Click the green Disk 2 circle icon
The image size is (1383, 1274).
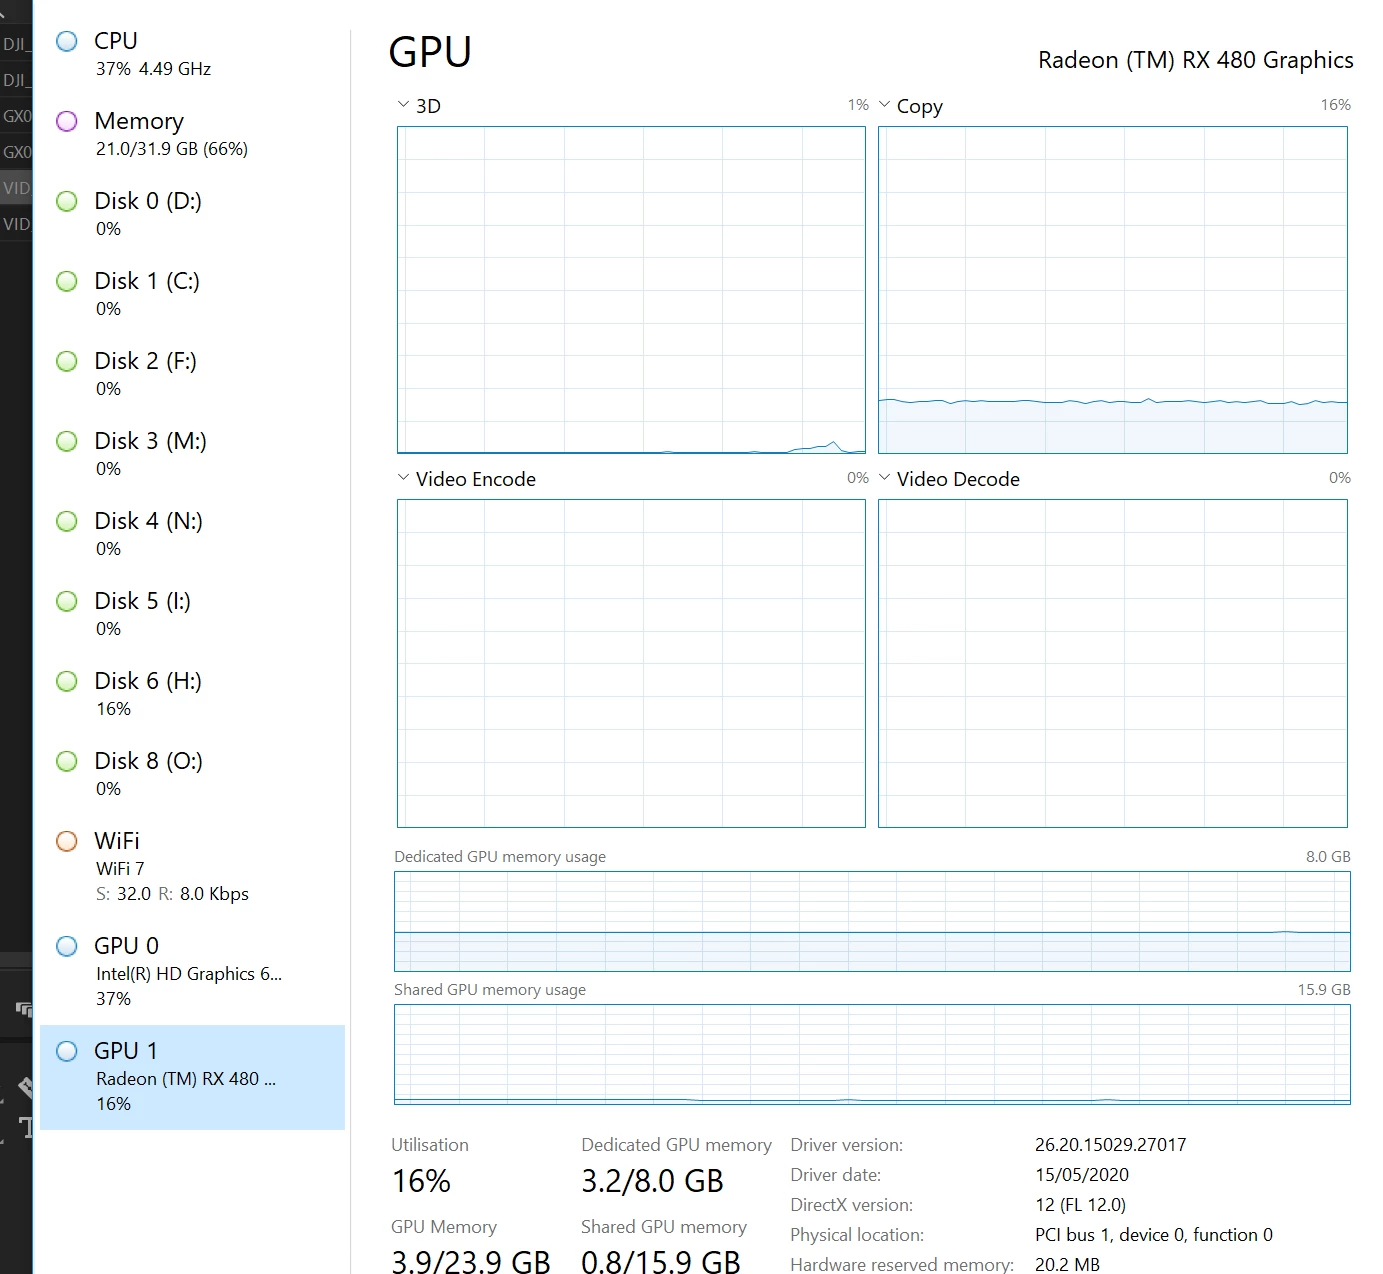click(67, 361)
